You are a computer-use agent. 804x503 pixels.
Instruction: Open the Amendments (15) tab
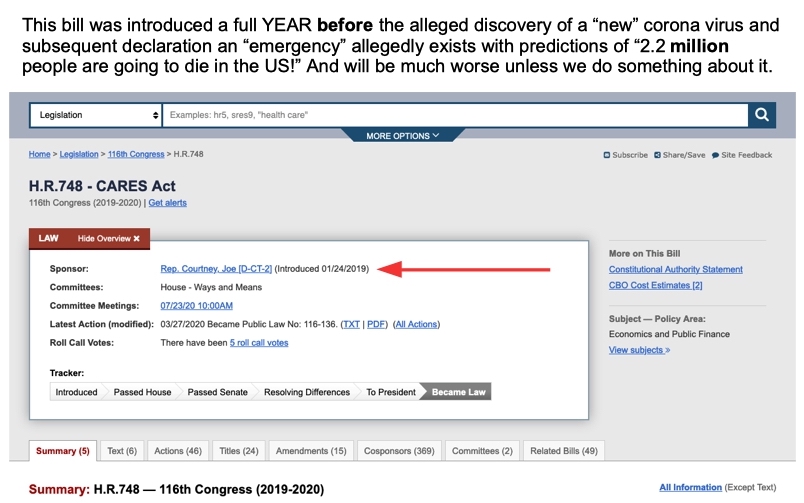click(x=310, y=451)
